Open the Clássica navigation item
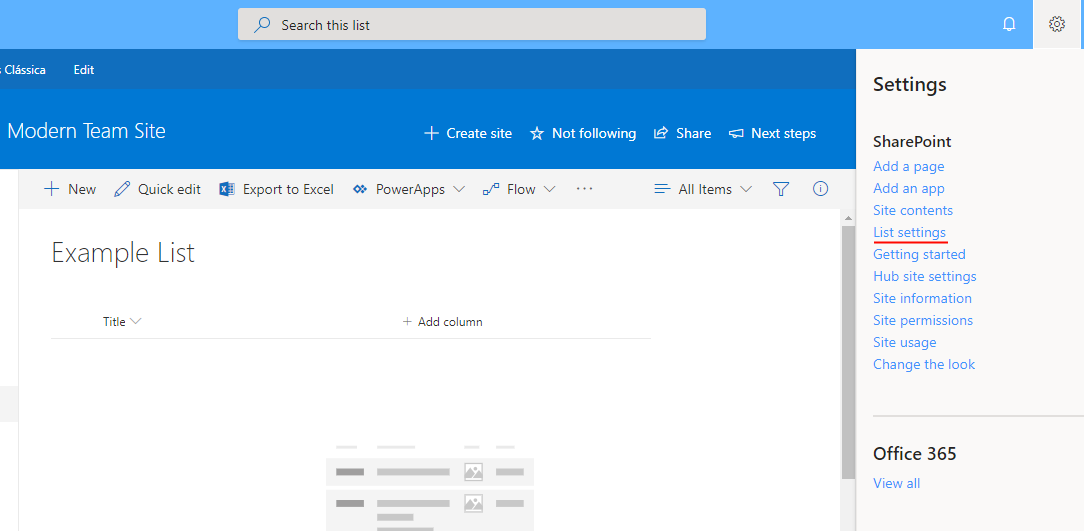1084x531 pixels. click(24, 70)
